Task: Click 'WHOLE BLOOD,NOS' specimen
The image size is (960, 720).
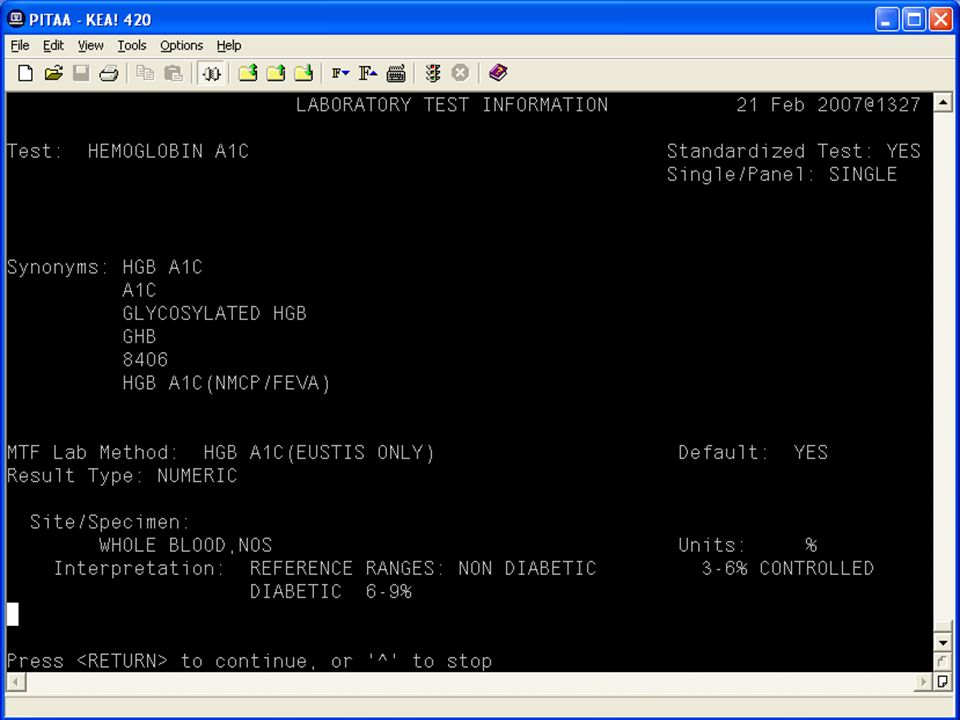Action: pos(186,546)
